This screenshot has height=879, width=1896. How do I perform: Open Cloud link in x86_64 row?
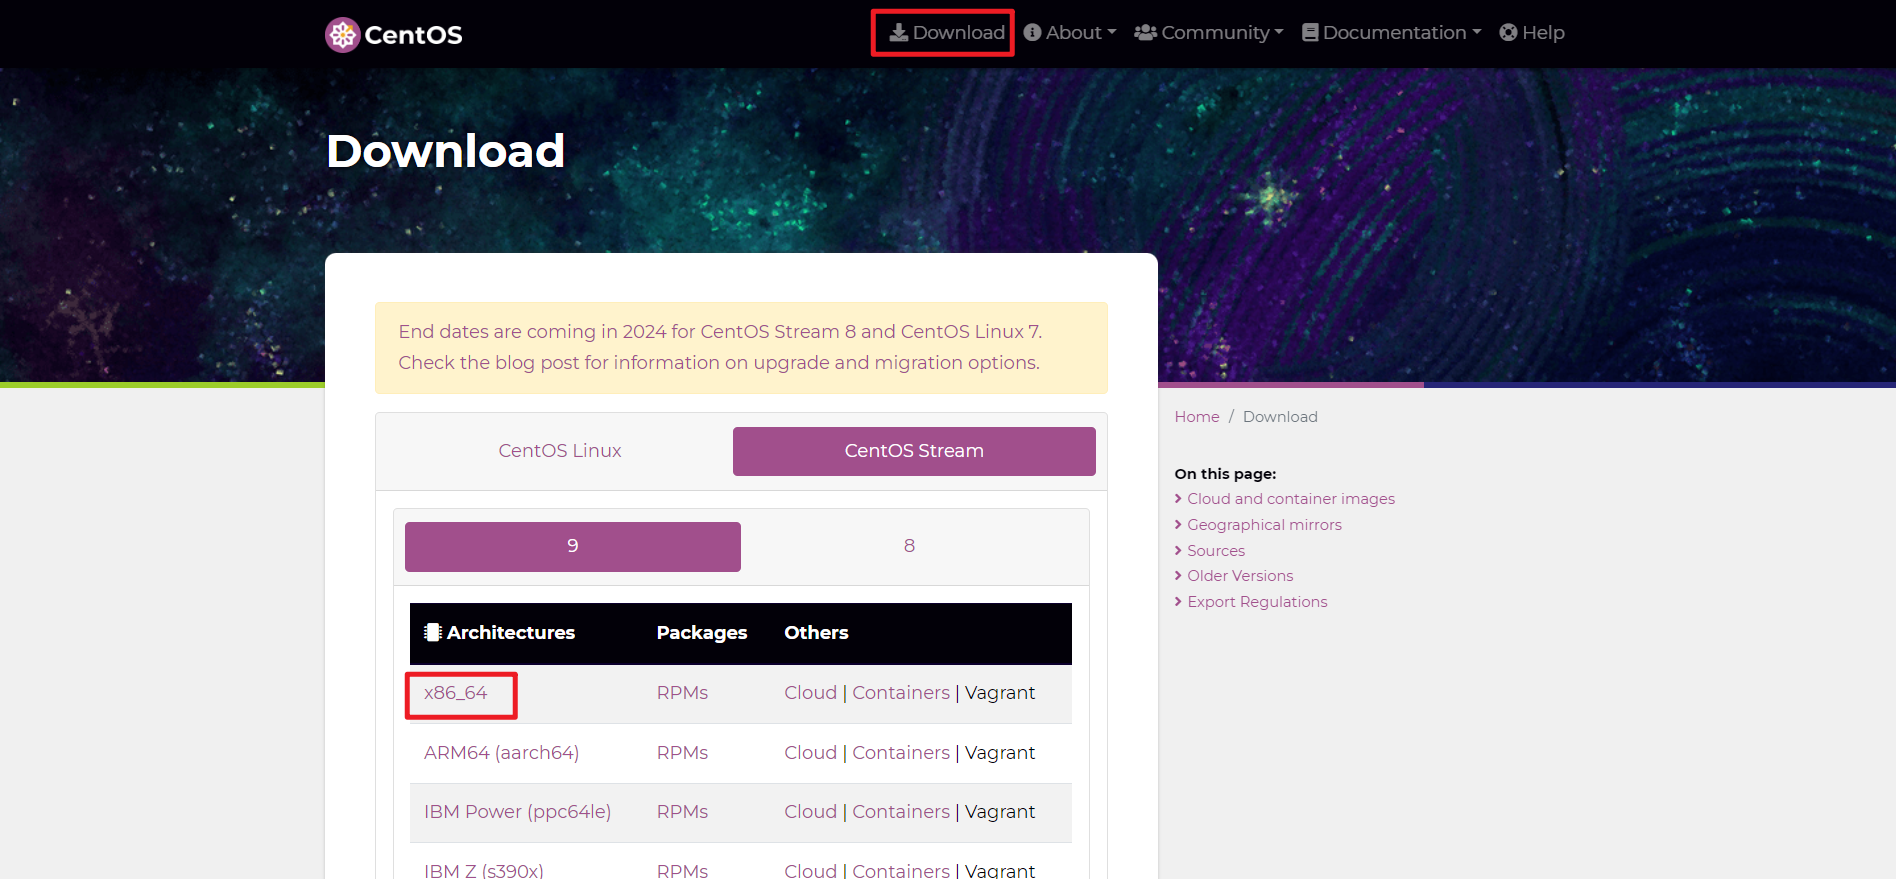(811, 693)
